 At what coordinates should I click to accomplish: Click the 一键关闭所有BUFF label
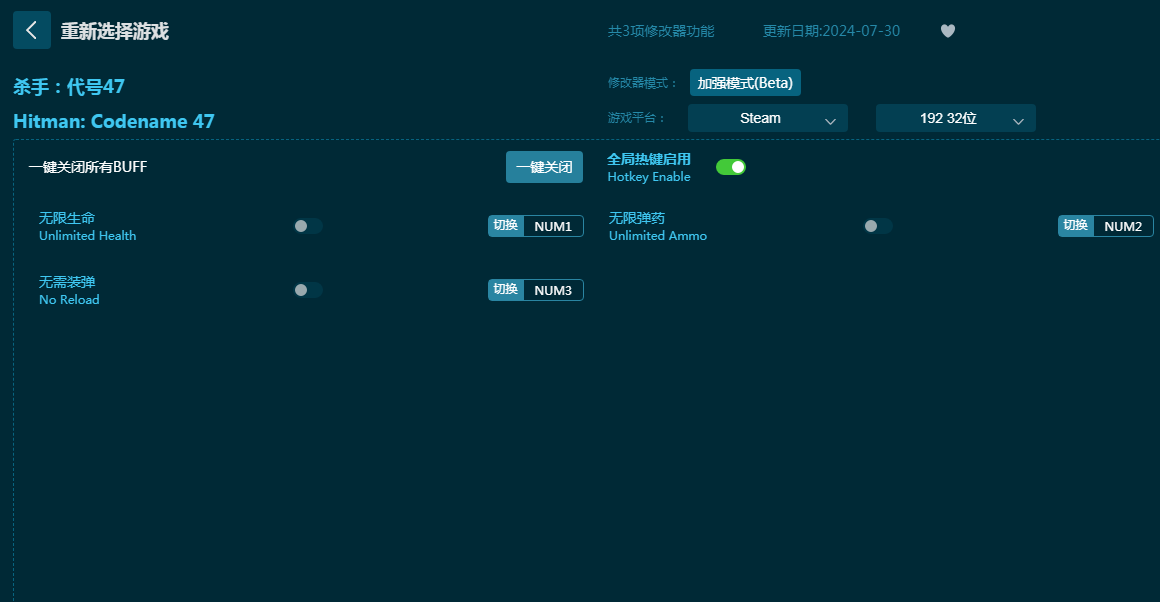pyautogui.click(x=88, y=167)
